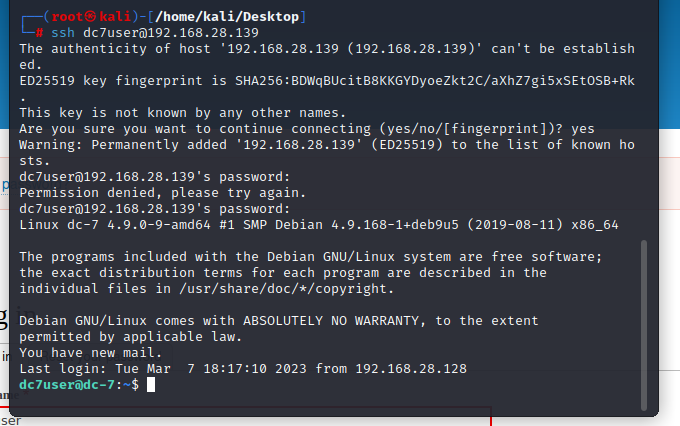Click the dc7user@192.168.28.139 ssh target text
Screen dimensions: 680x426
point(171,33)
